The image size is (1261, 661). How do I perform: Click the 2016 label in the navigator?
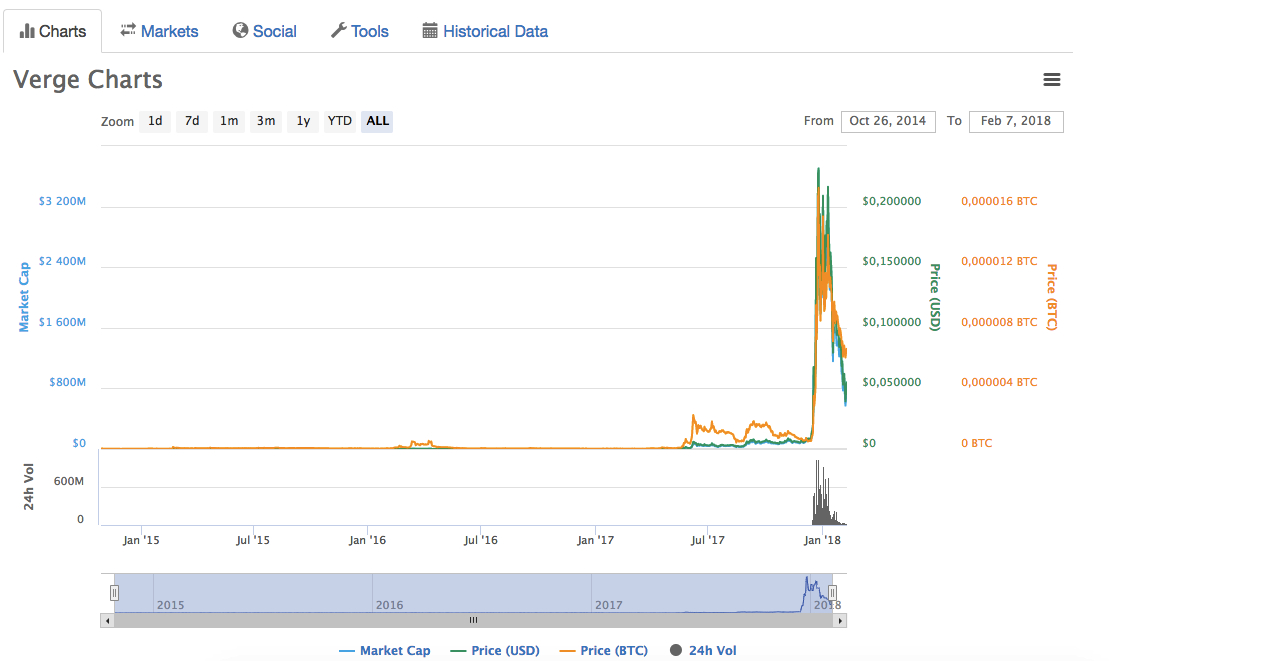(x=389, y=605)
